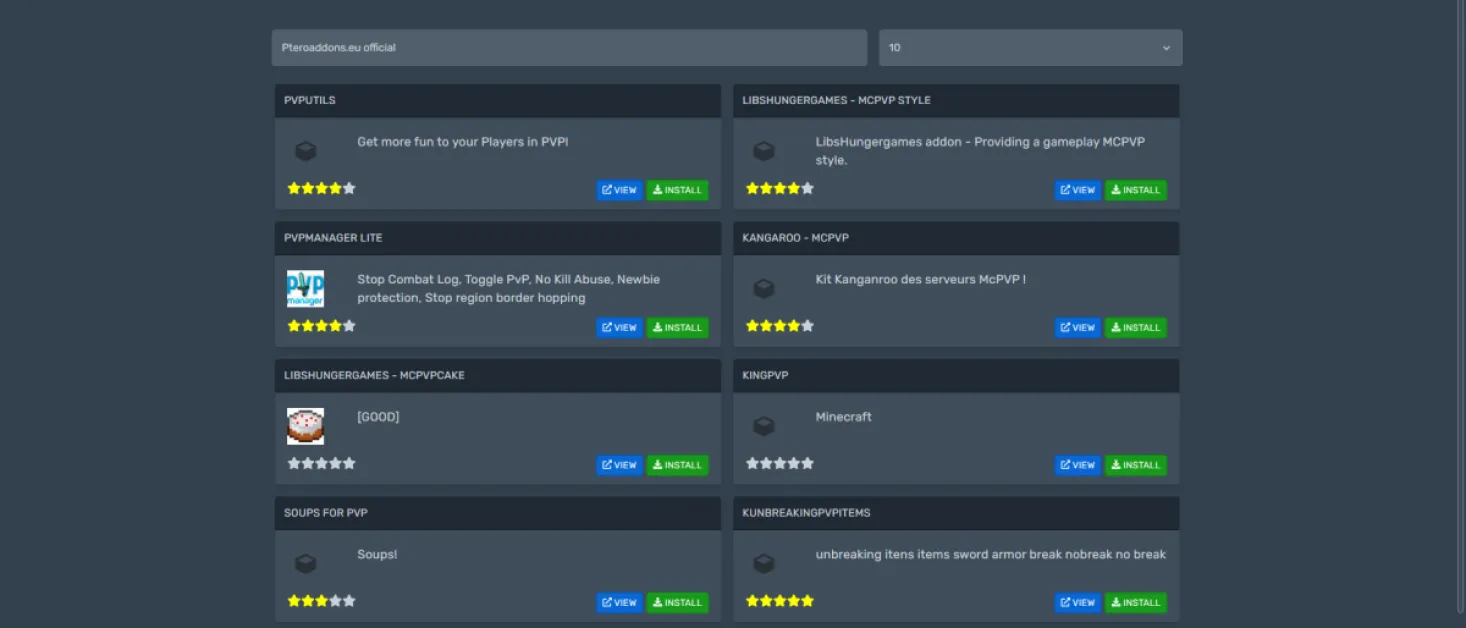Click the 'Stop Combat Log, Toggle PvP' description
Image resolution: width=1466 pixels, height=628 pixels.
508,288
